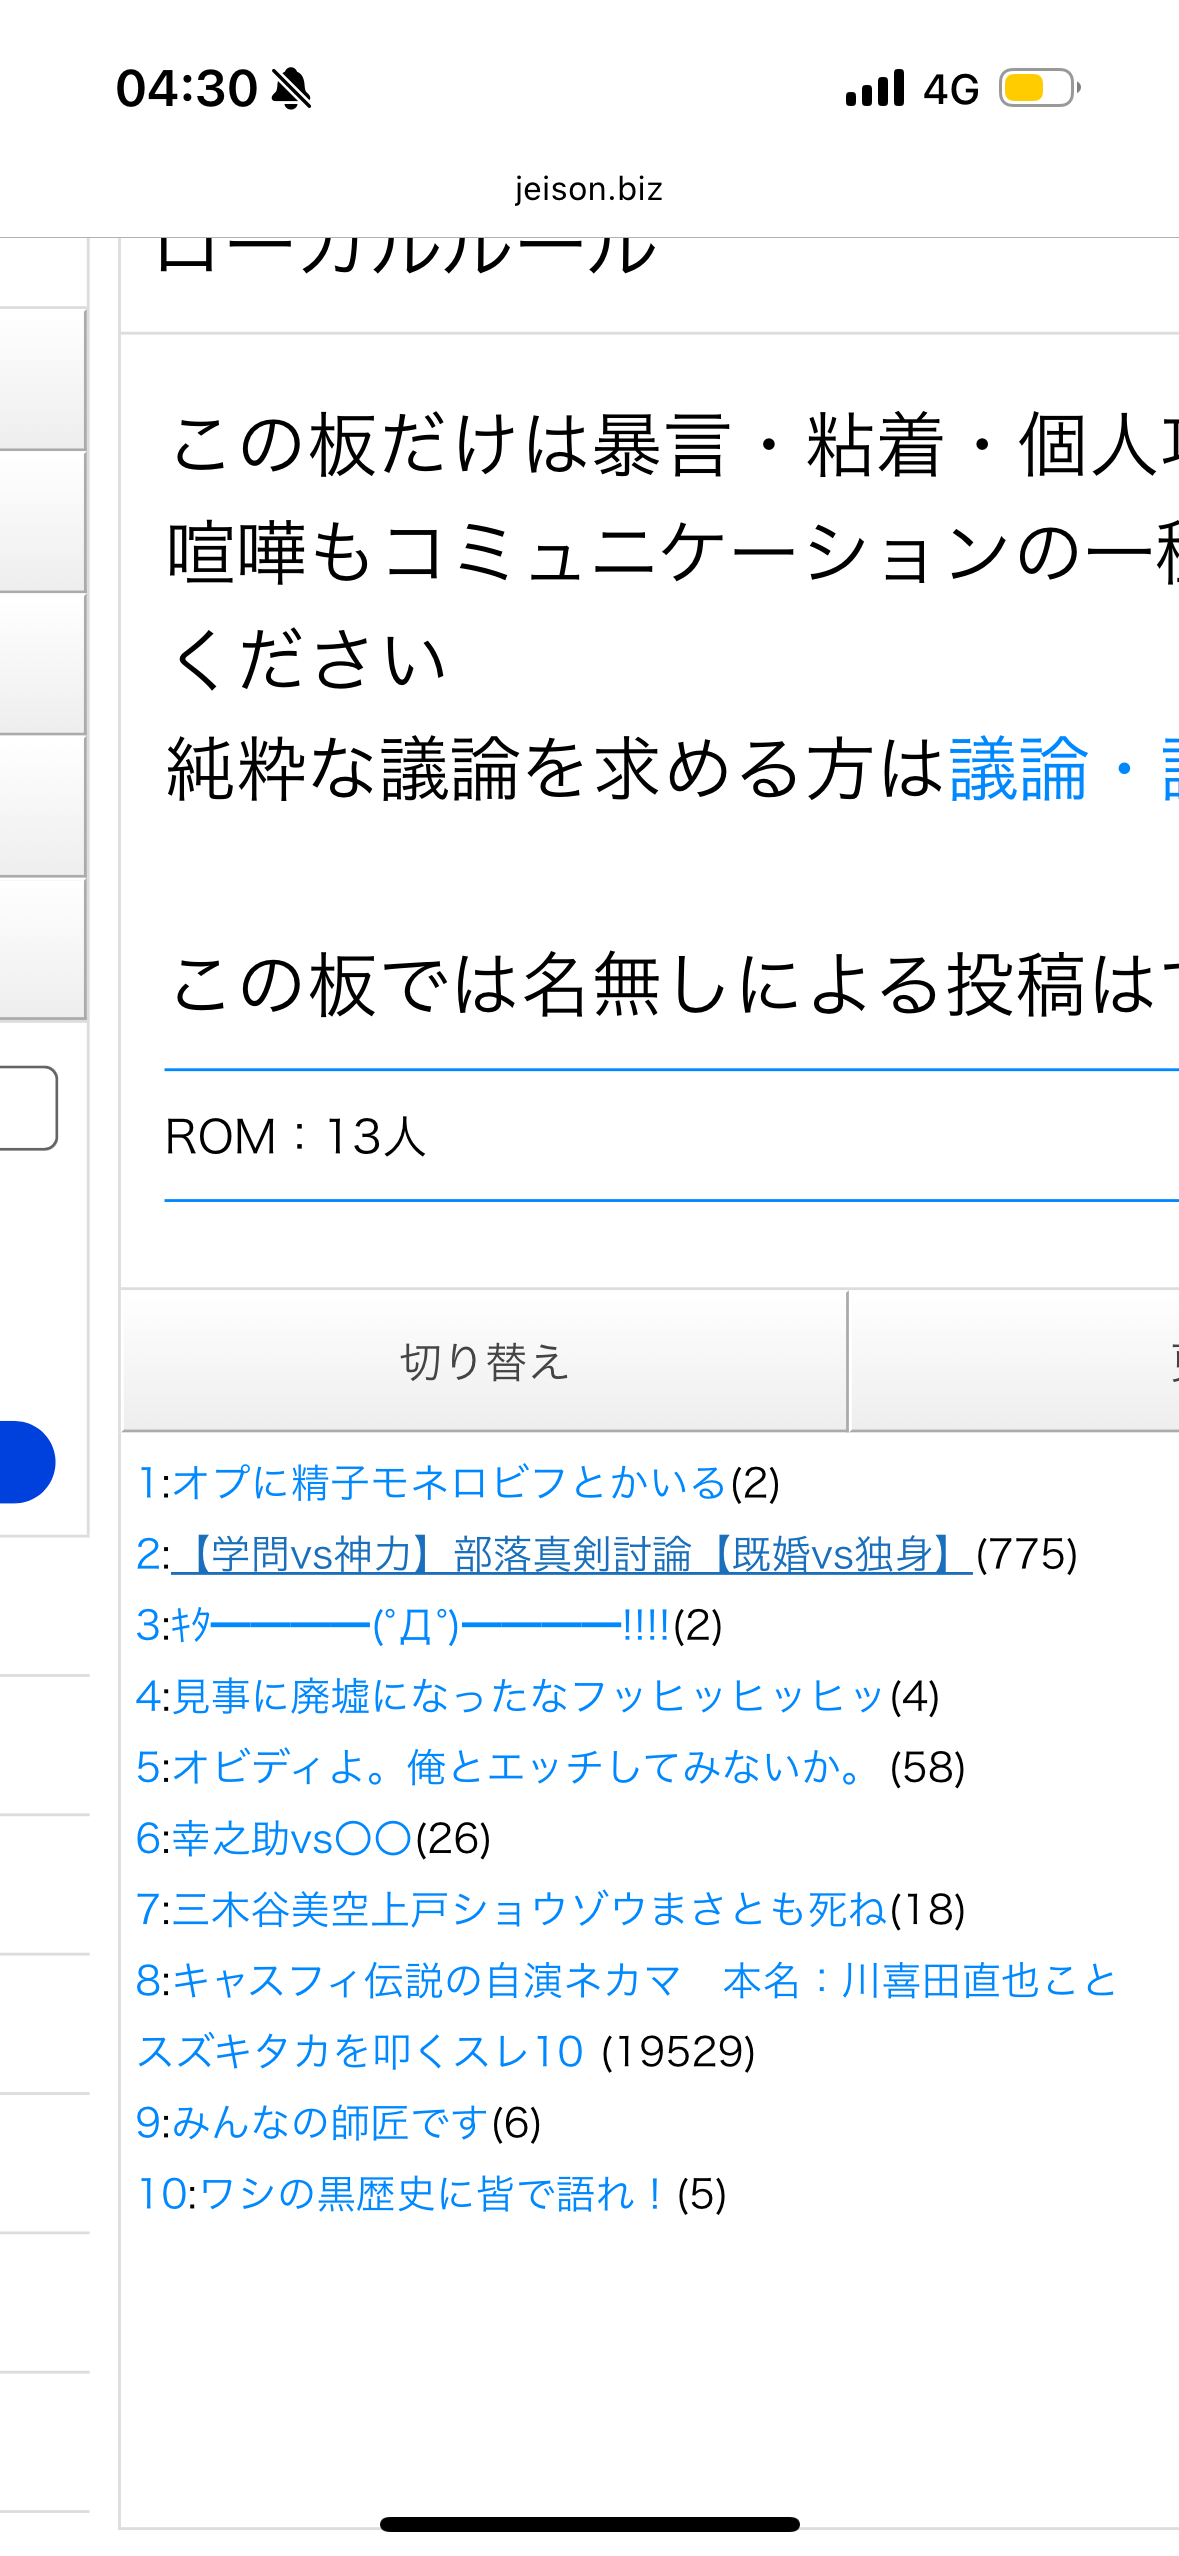Tap the 04:30 clock in status bar

(187, 89)
